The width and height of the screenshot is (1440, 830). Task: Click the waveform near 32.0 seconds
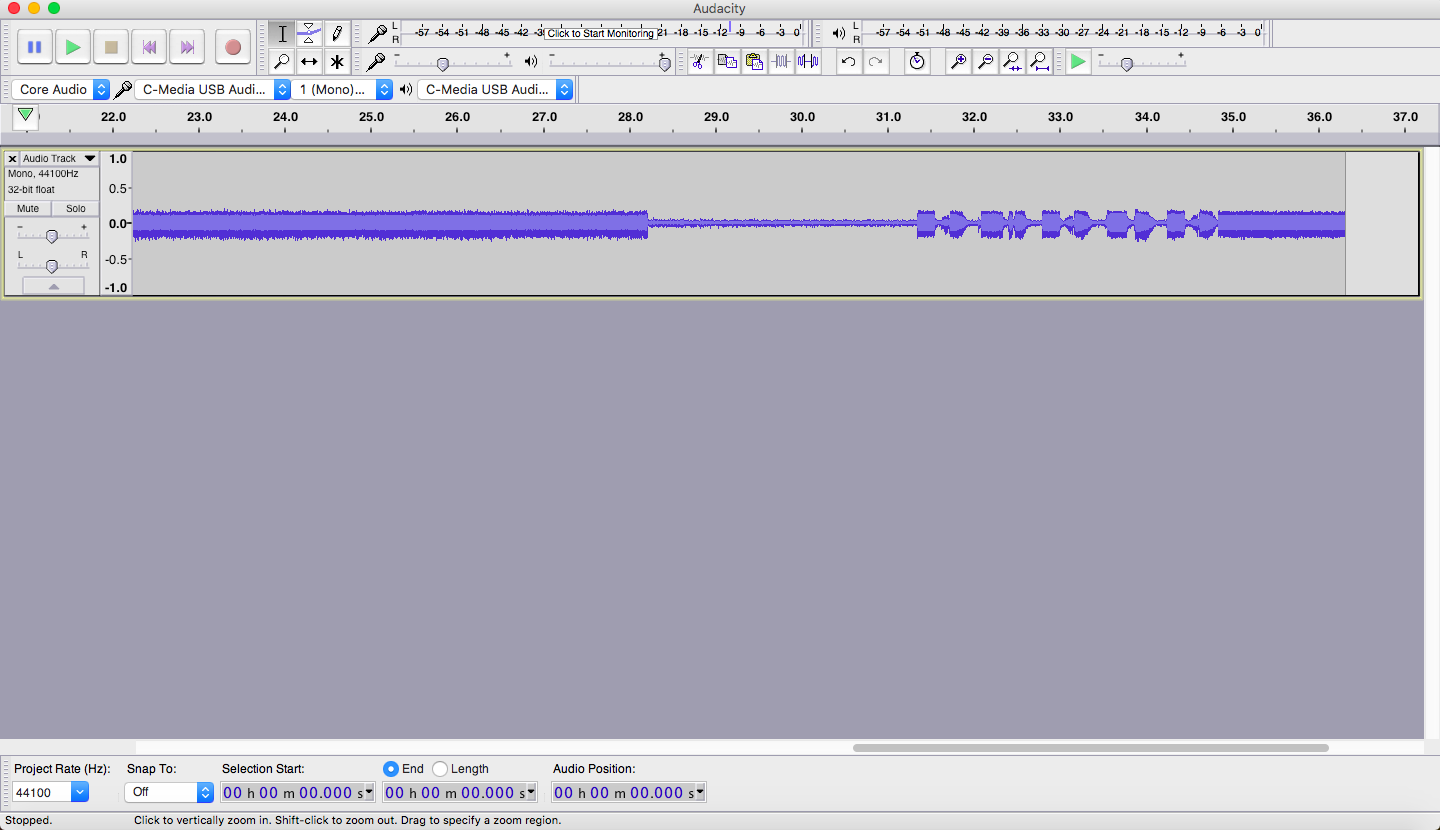click(975, 223)
